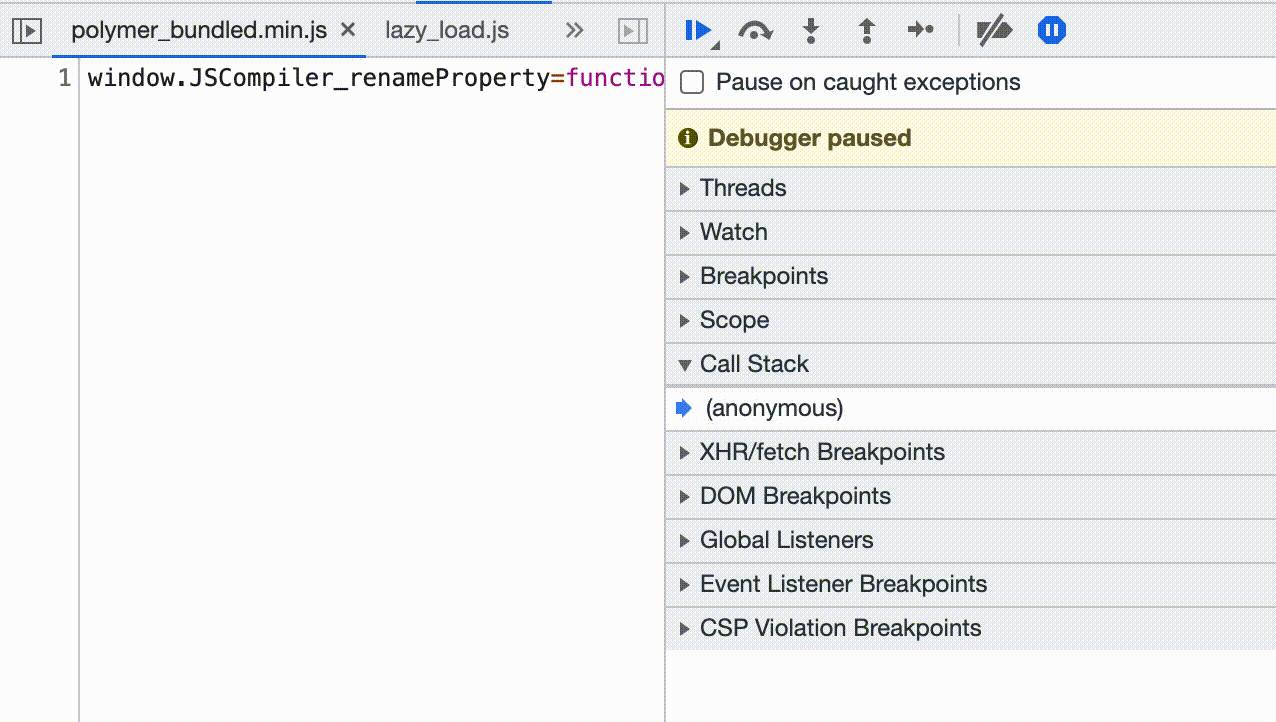Open the hidden tabs overflow chevron
Viewport: 1276px width, 722px height.
coord(573,30)
